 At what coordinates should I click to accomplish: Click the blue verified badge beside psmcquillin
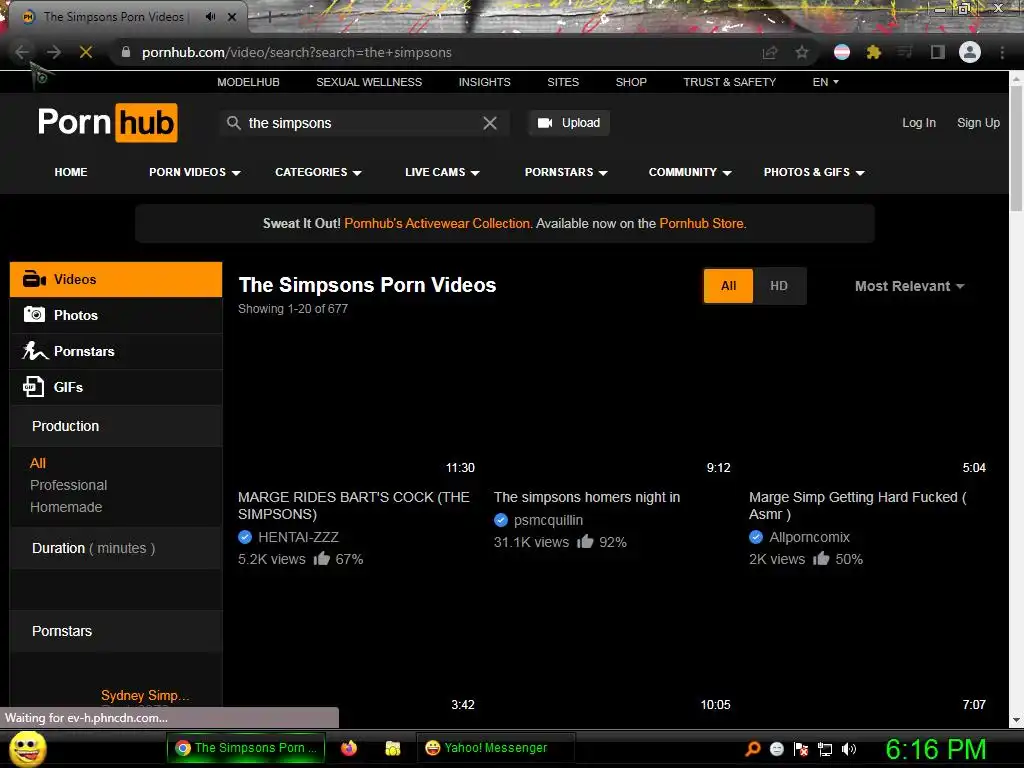(501, 520)
